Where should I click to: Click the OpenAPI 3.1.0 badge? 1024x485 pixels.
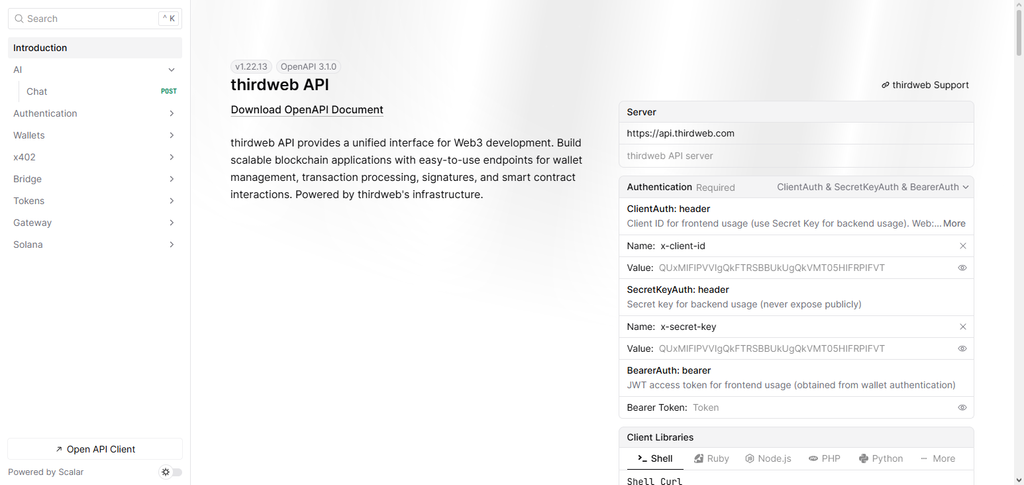pos(308,67)
